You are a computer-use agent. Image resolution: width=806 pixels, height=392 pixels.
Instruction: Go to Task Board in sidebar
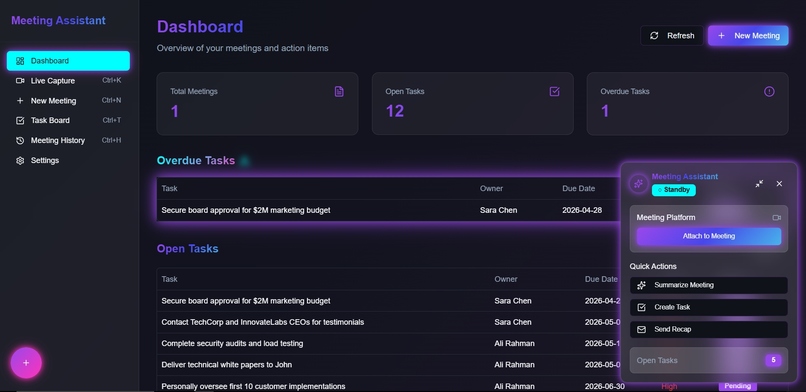[x=68, y=120]
